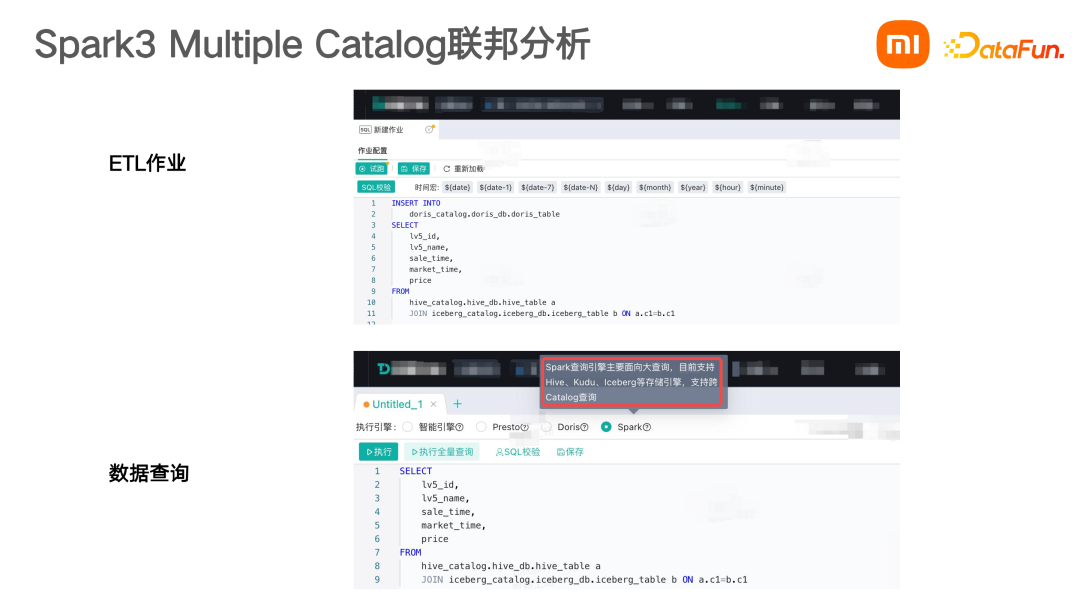This screenshot has height=608, width=1080.
Task: Select the Presto engine radio button
Action: point(481,427)
